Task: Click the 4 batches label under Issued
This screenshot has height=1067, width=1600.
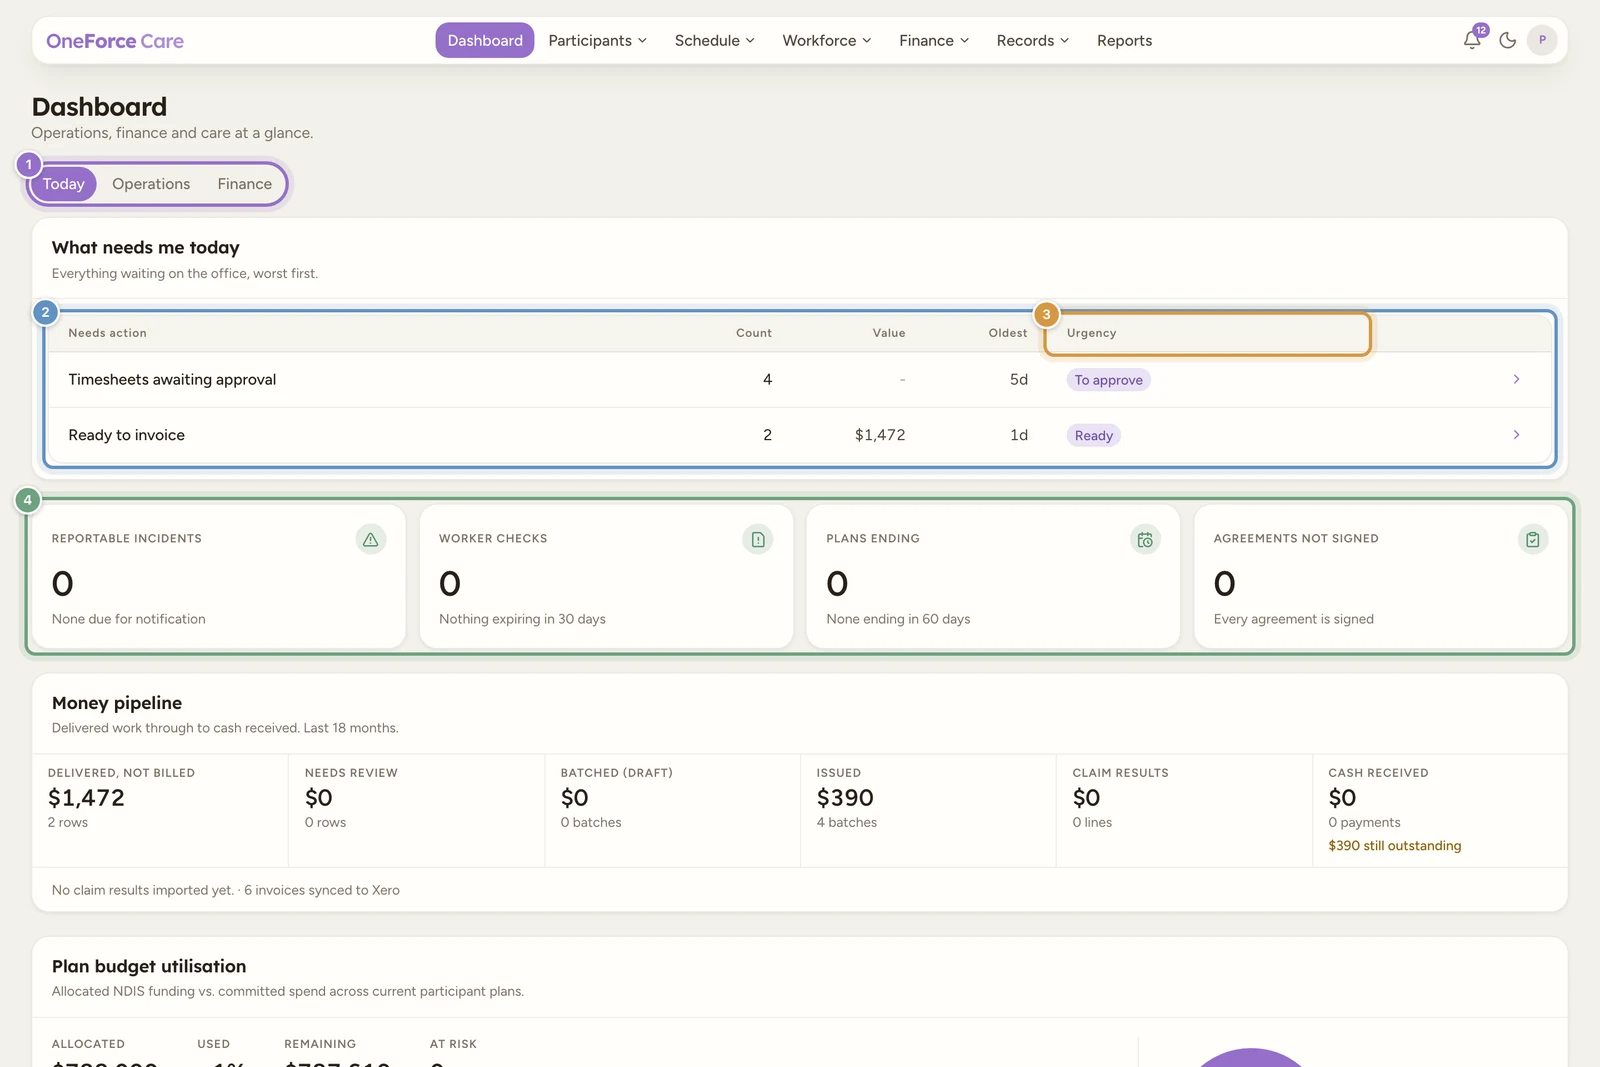Action: pyautogui.click(x=846, y=822)
